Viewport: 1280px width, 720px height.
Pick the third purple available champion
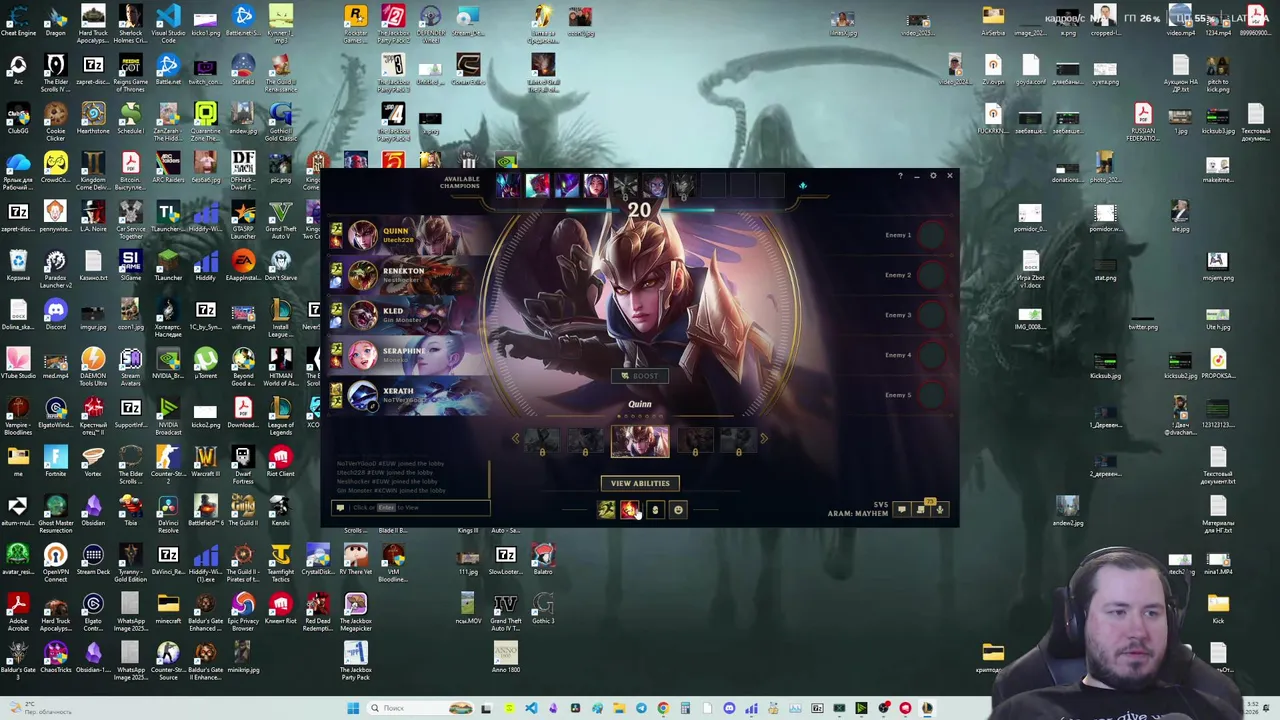[x=566, y=185]
